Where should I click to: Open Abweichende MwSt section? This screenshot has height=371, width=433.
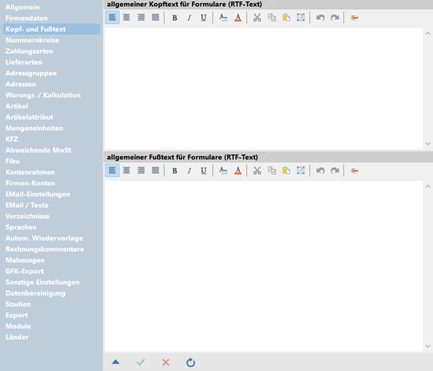(38, 150)
